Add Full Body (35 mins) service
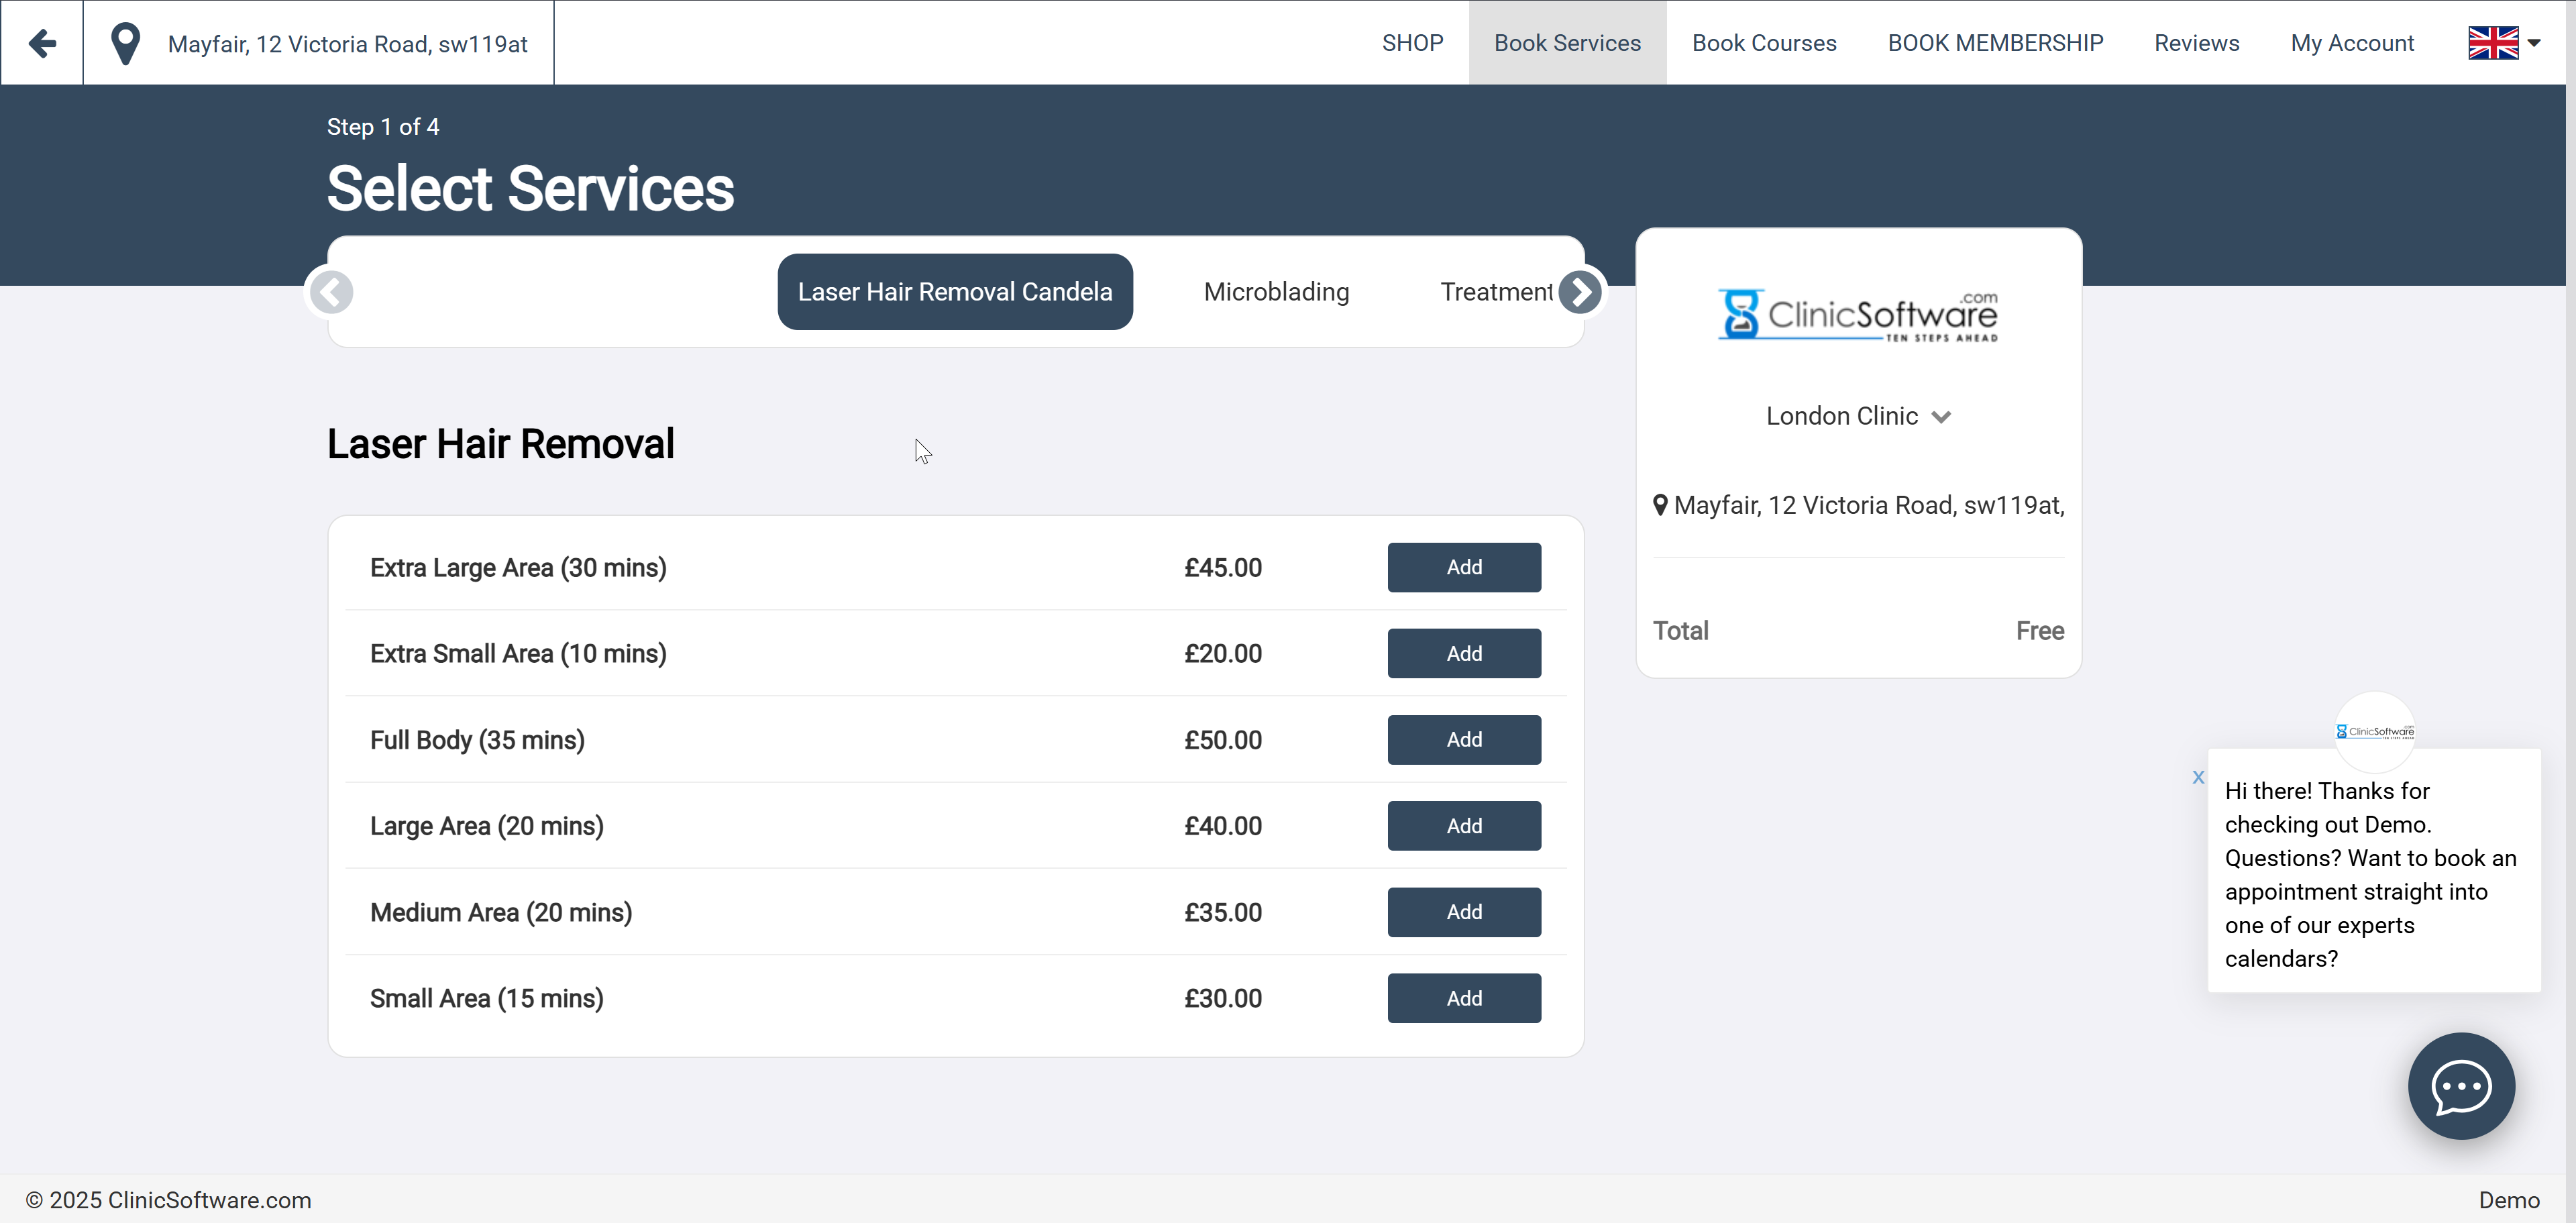Viewport: 2576px width, 1223px height. 1464,740
